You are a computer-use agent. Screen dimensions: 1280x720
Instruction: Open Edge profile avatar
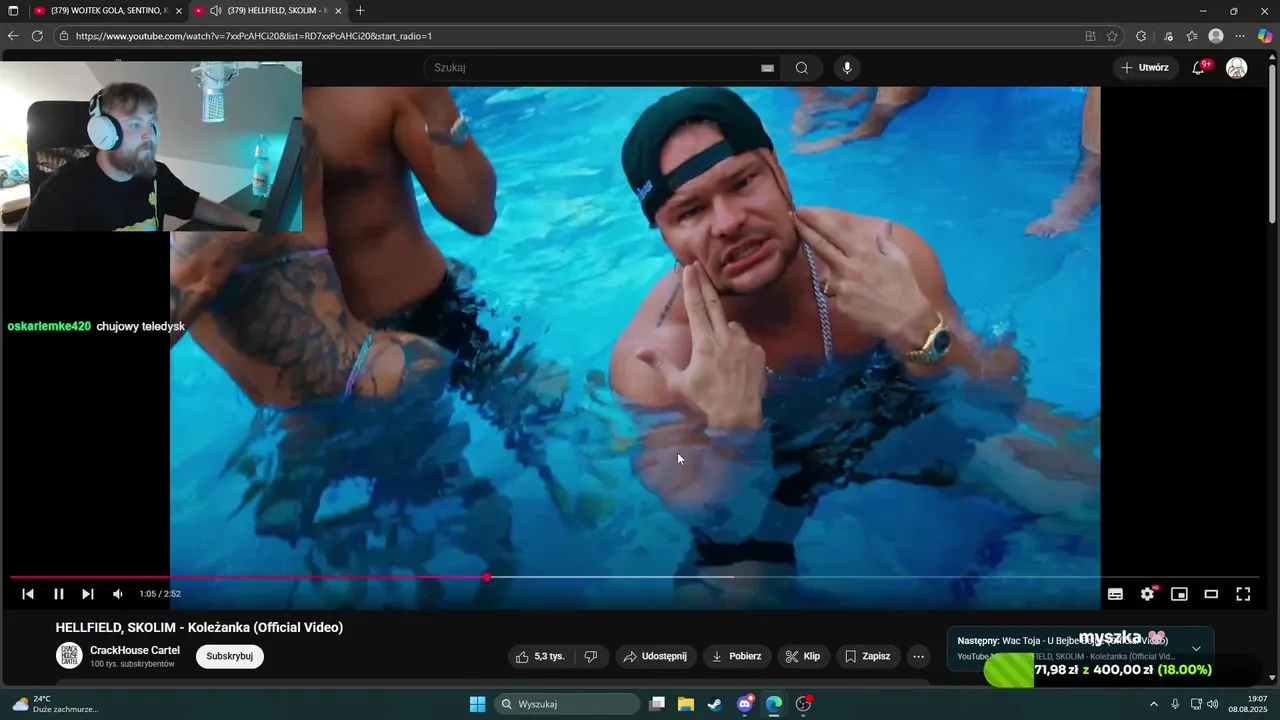[x=1216, y=36]
